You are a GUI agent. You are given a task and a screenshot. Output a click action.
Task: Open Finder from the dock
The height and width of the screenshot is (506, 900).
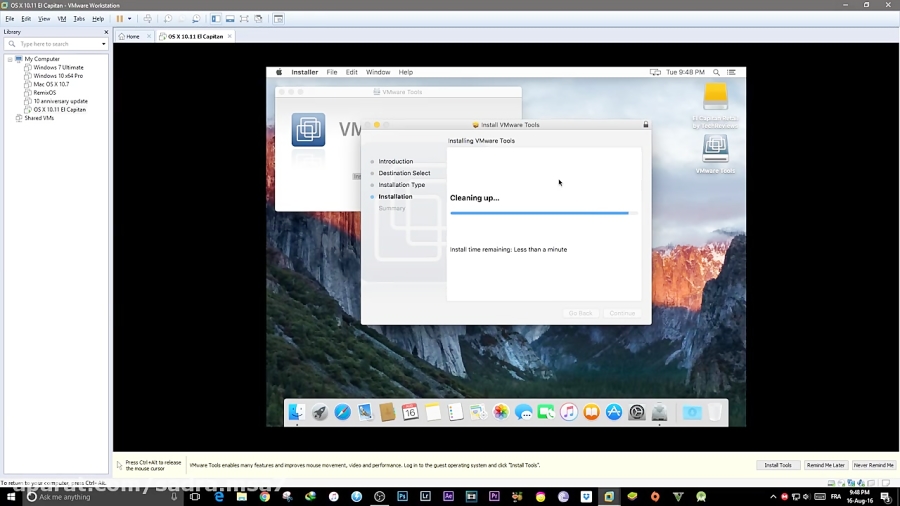pos(297,412)
